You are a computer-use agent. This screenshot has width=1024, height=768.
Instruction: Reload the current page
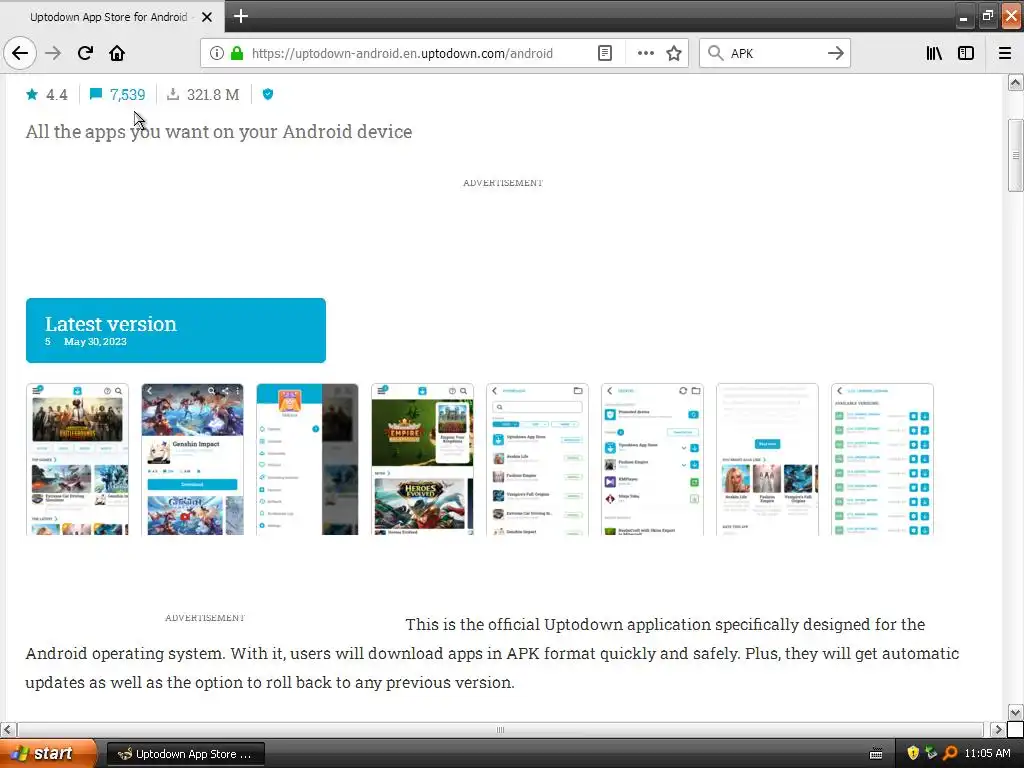[85, 53]
